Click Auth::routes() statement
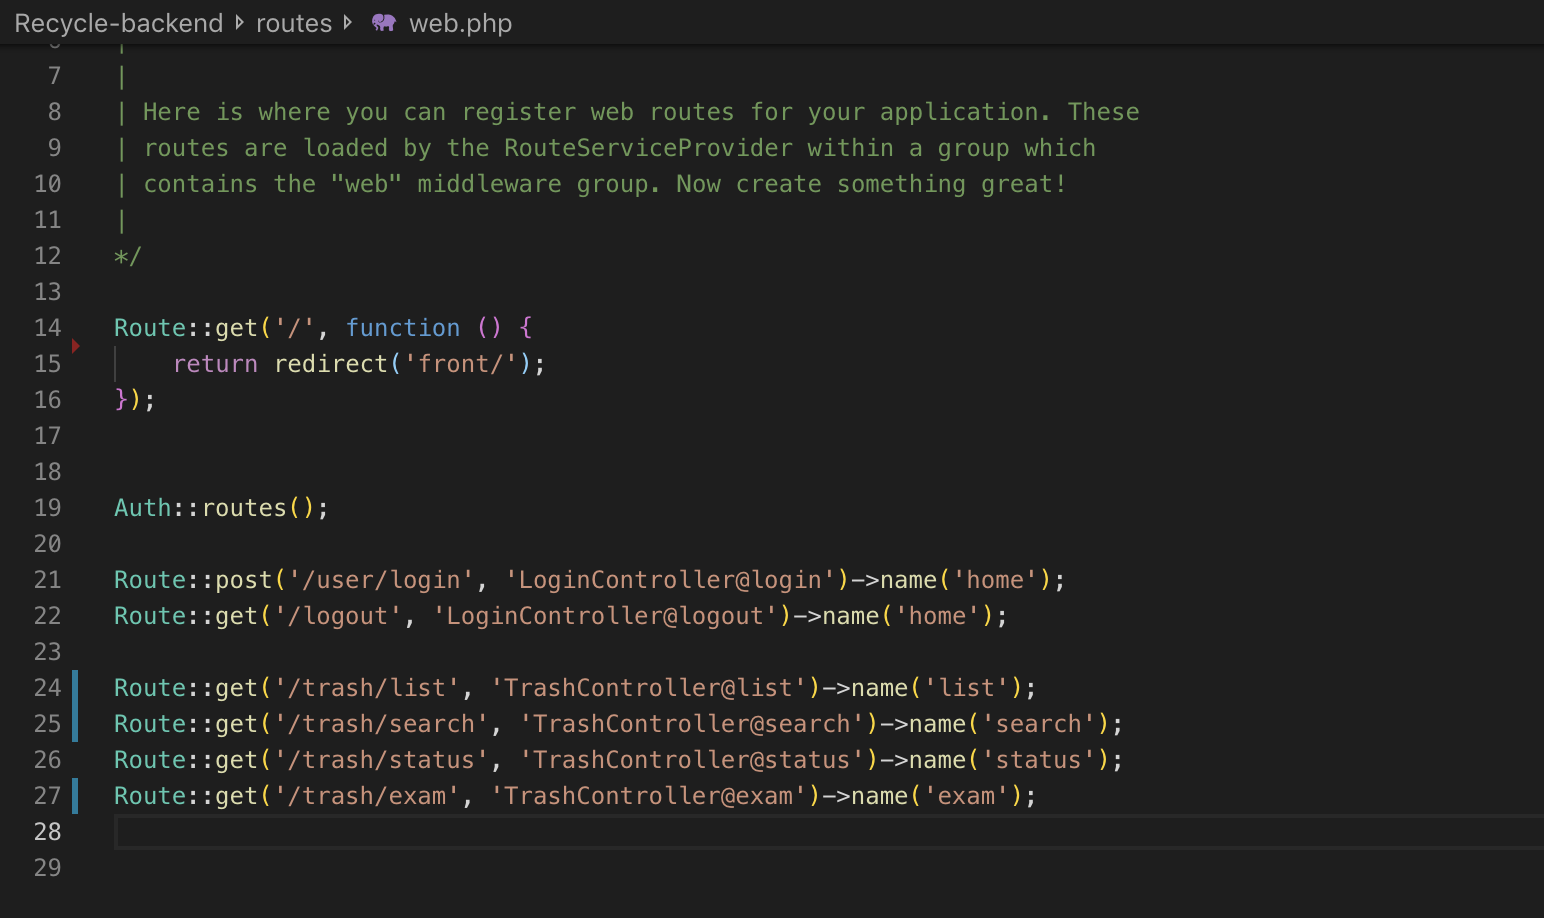The image size is (1544, 918). [x=221, y=508]
